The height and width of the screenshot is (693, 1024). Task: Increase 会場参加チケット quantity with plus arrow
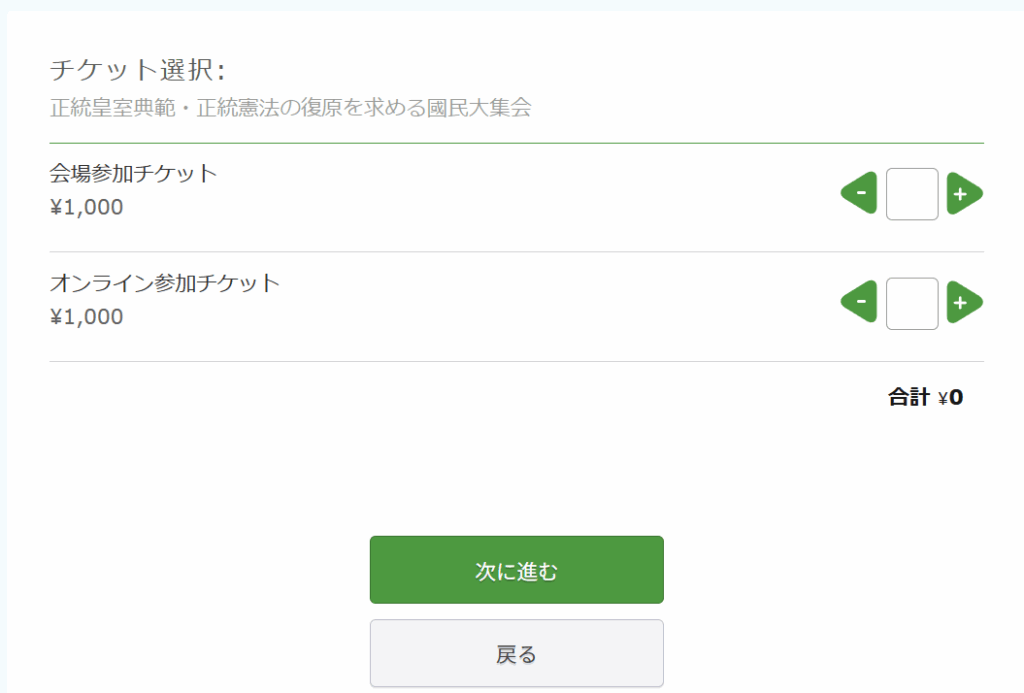tap(963, 193)
